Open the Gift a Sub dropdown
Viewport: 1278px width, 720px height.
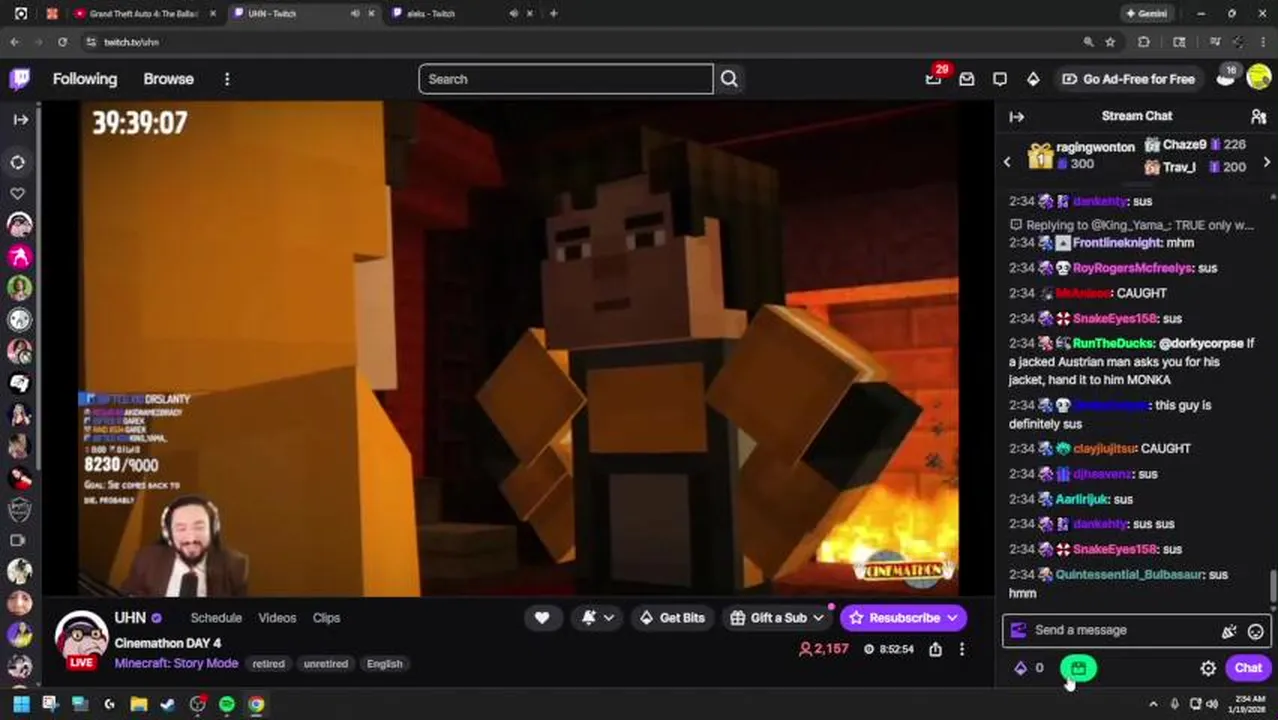click(x=778, y=618)
